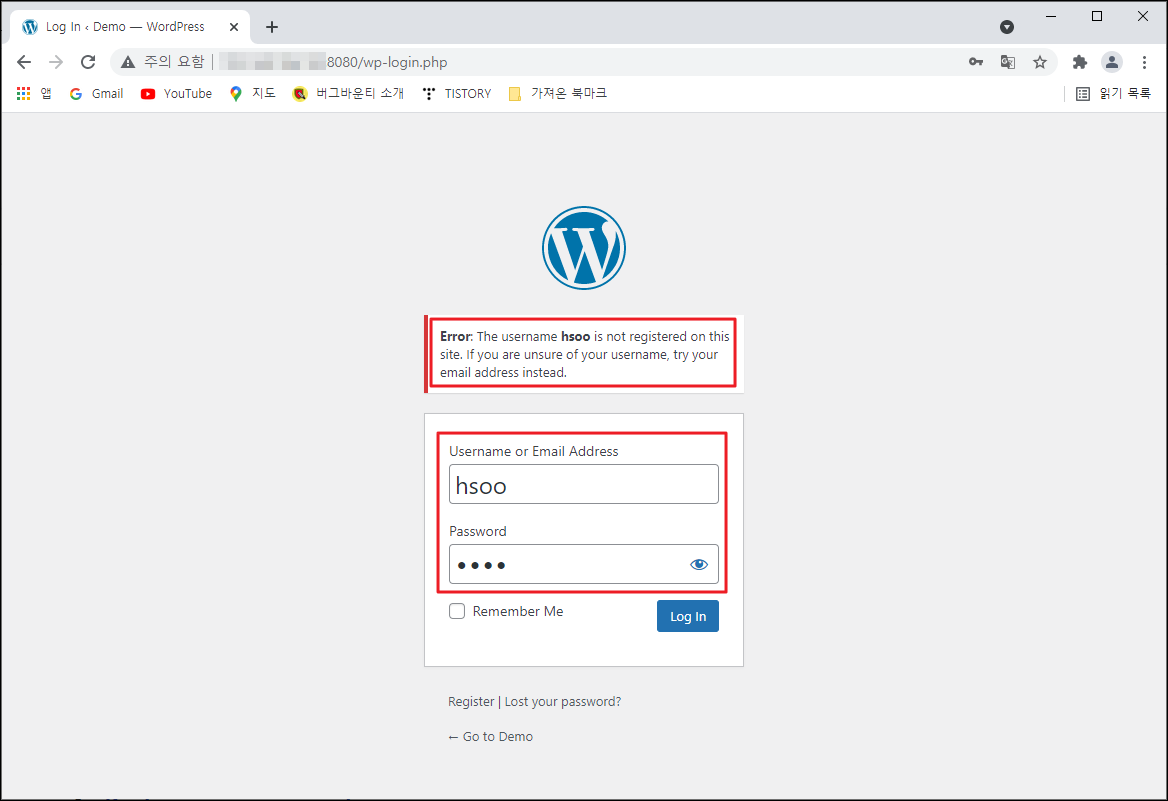This screenshot has height=801, width=1168.
Task: Click the address bar URL wp-login.php
Action: tap(387, 62)
